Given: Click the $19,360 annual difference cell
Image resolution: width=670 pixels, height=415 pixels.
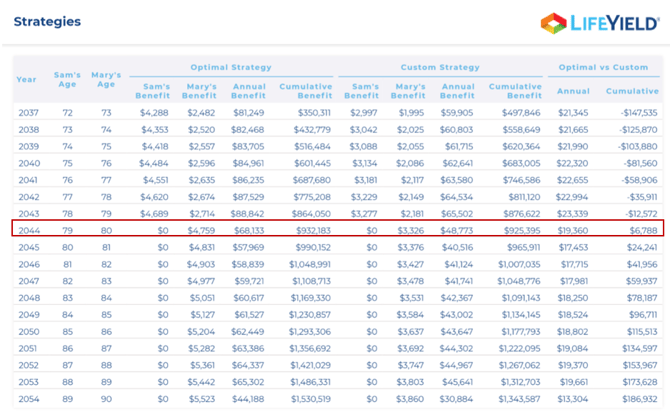Looking at the screenshot, I should point(573,231).
